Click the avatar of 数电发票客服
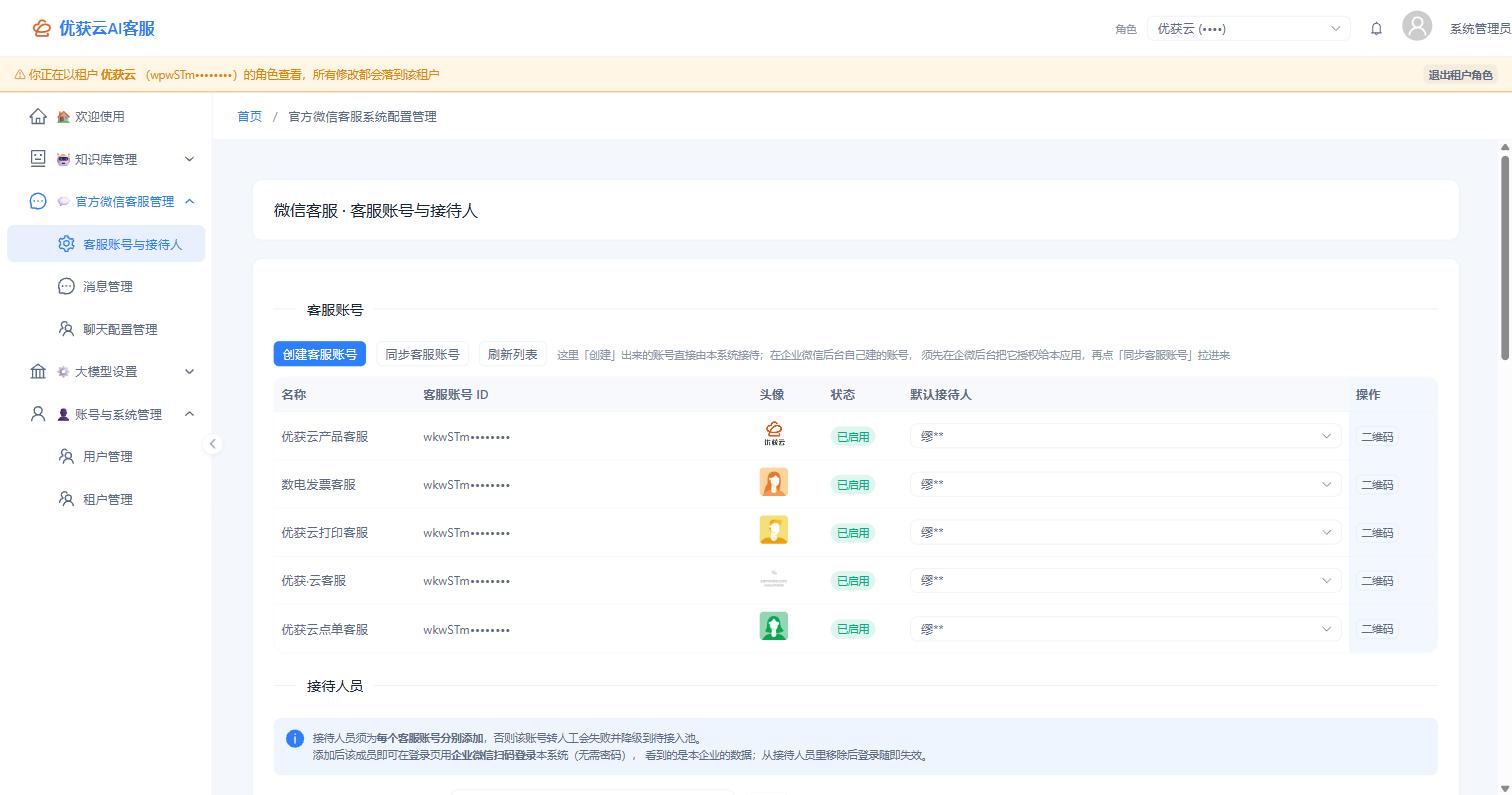 pos(774,482)
